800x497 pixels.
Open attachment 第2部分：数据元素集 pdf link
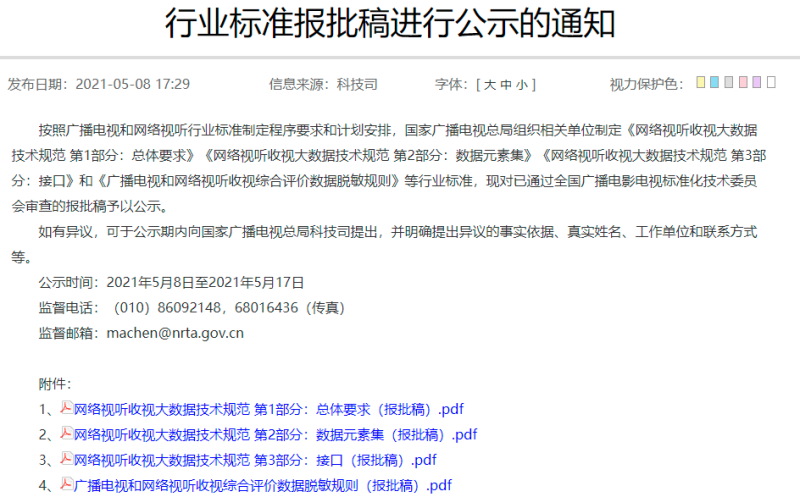click(276, 435)
